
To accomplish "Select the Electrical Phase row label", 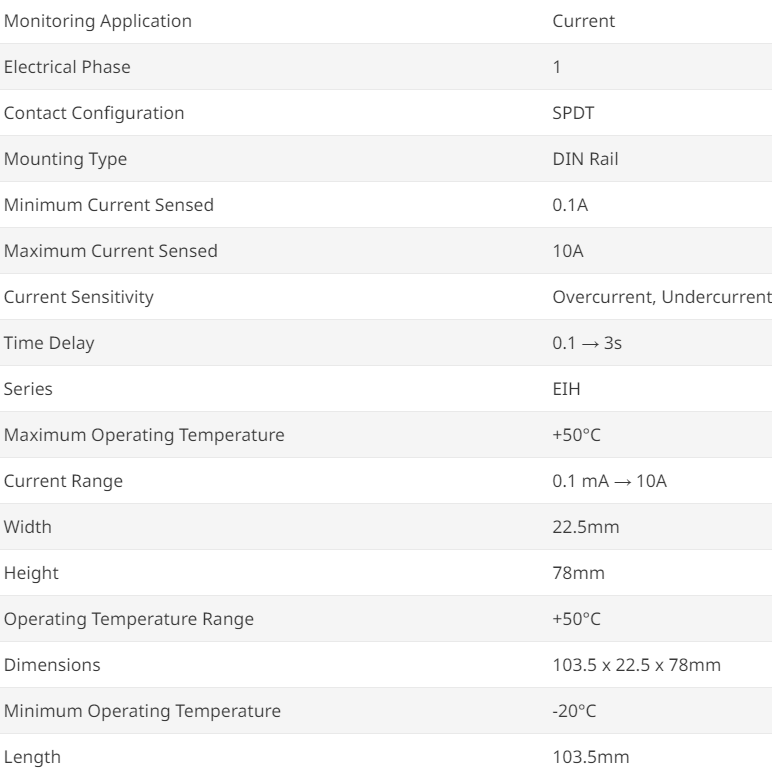I will (x=67, y=67).
